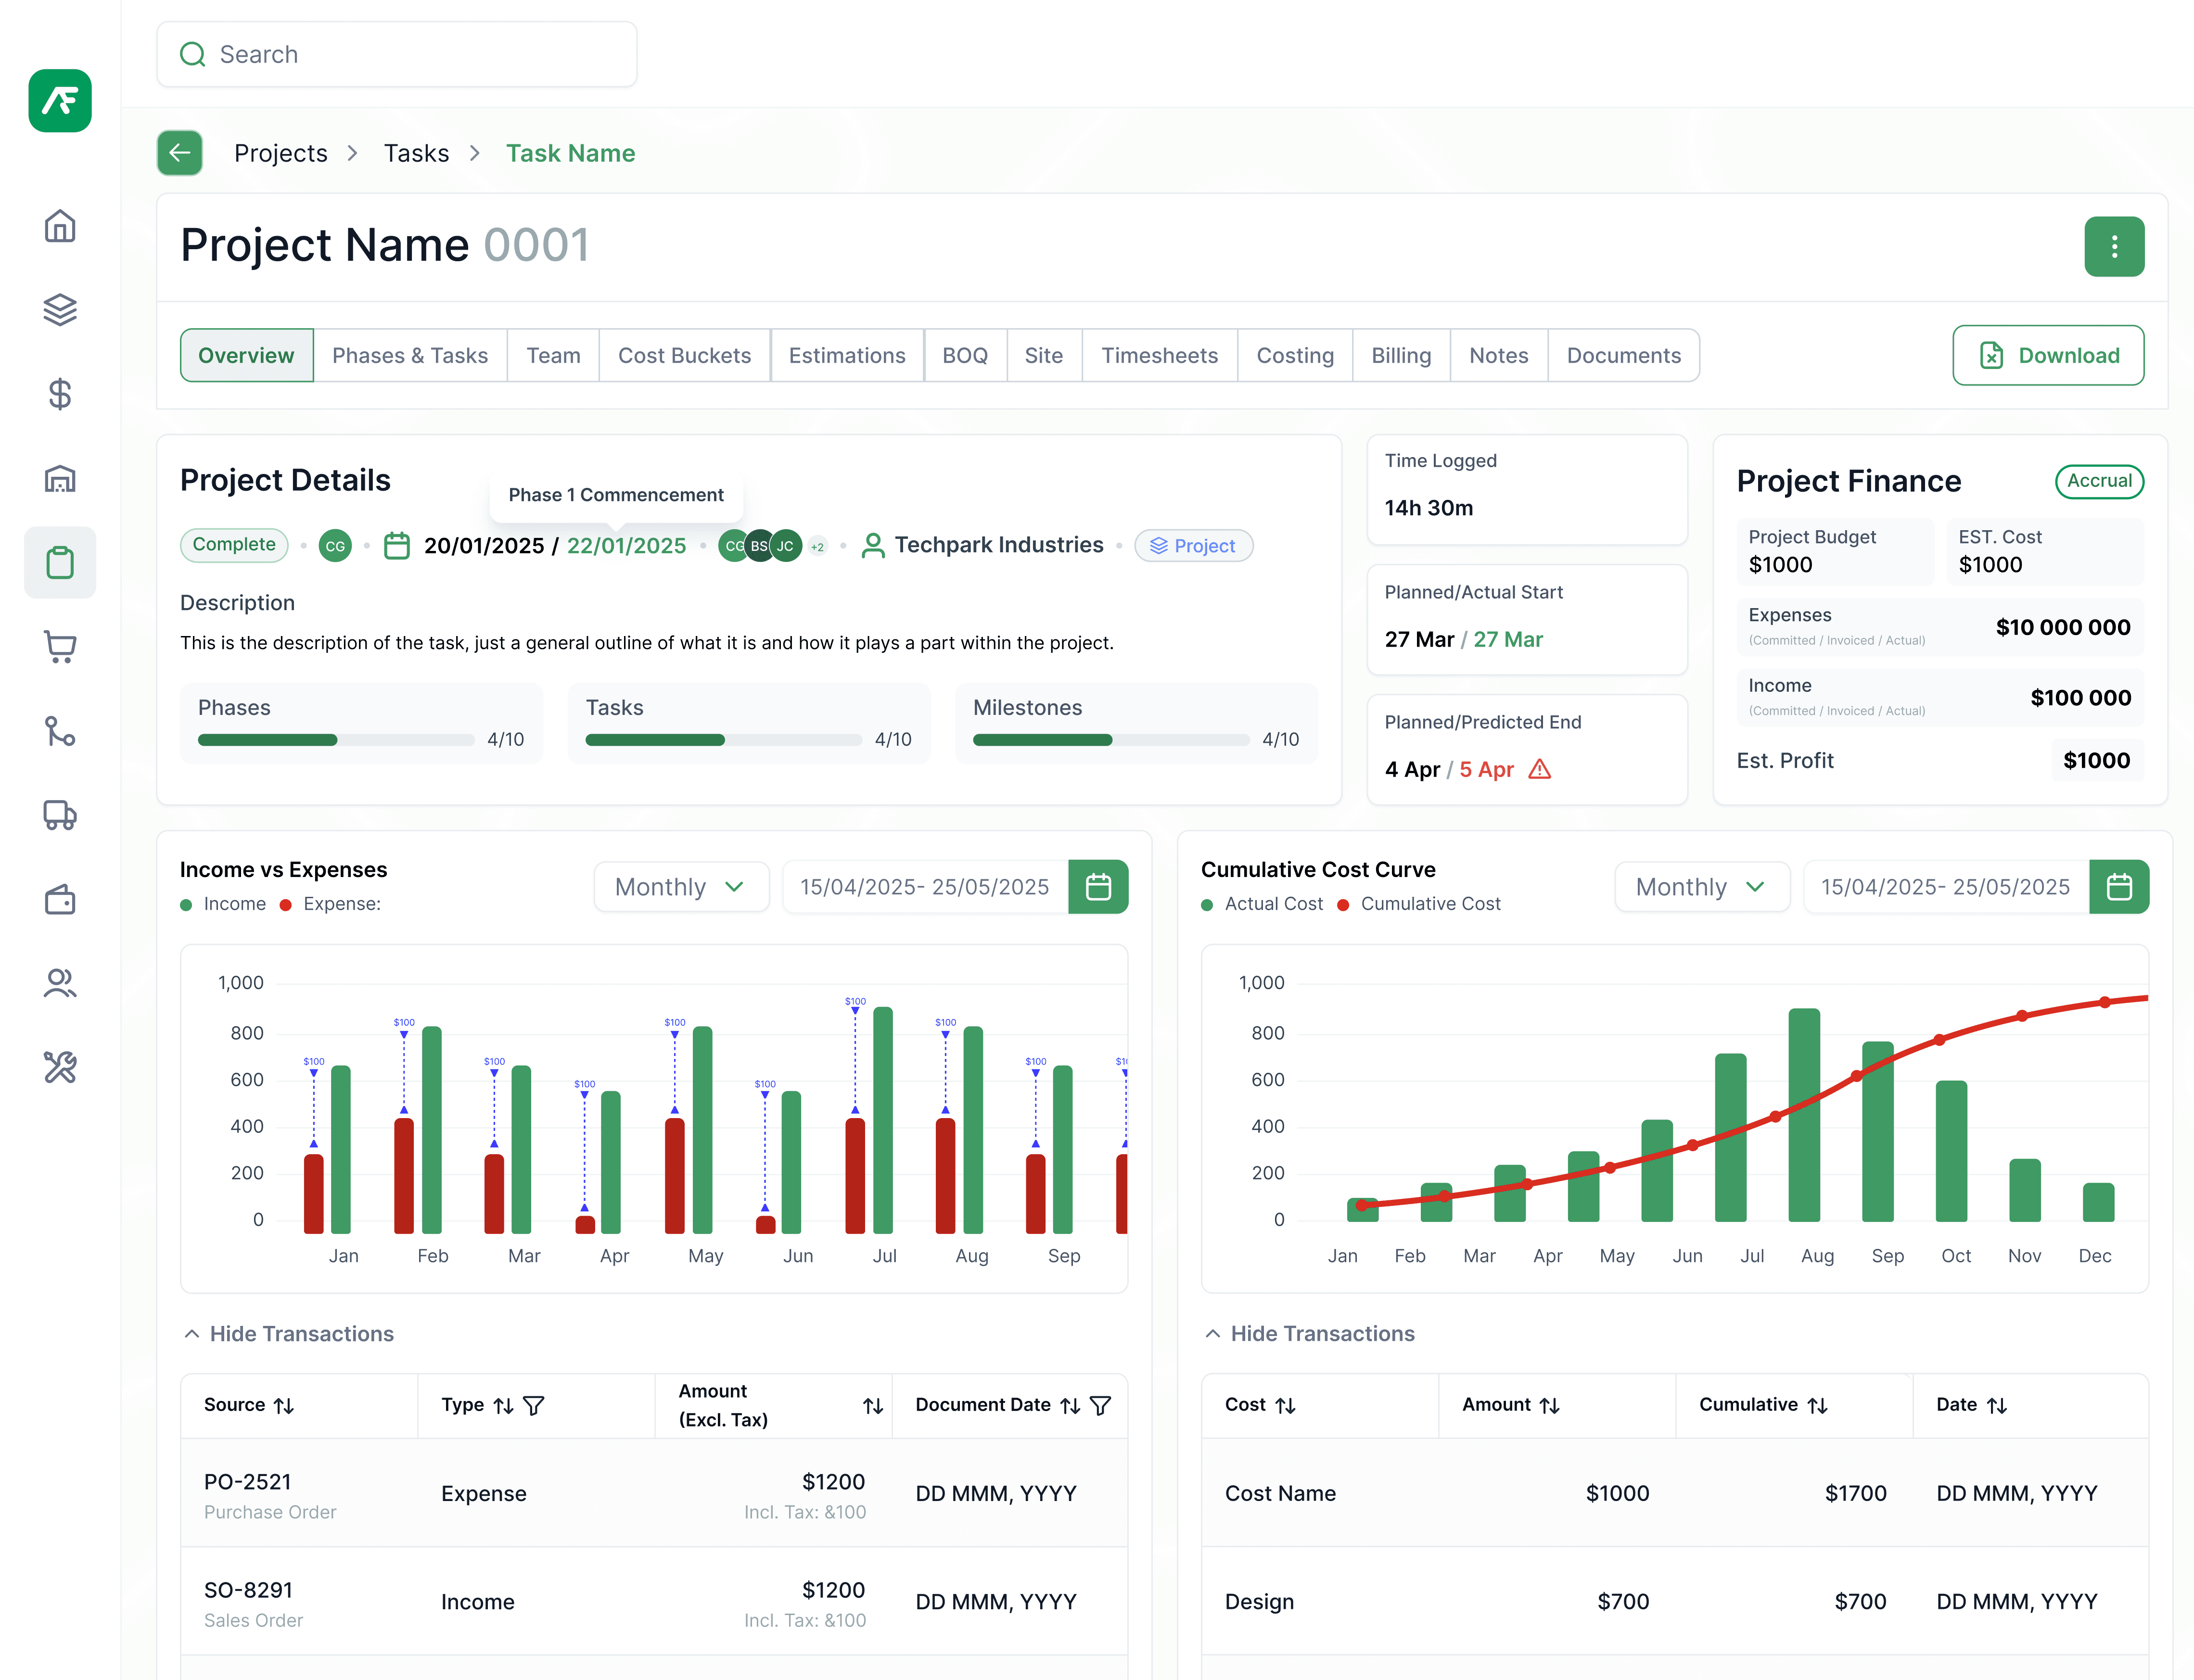Open the stacked layers sidebar icon

pyautogui.click(x=60, y=310)
